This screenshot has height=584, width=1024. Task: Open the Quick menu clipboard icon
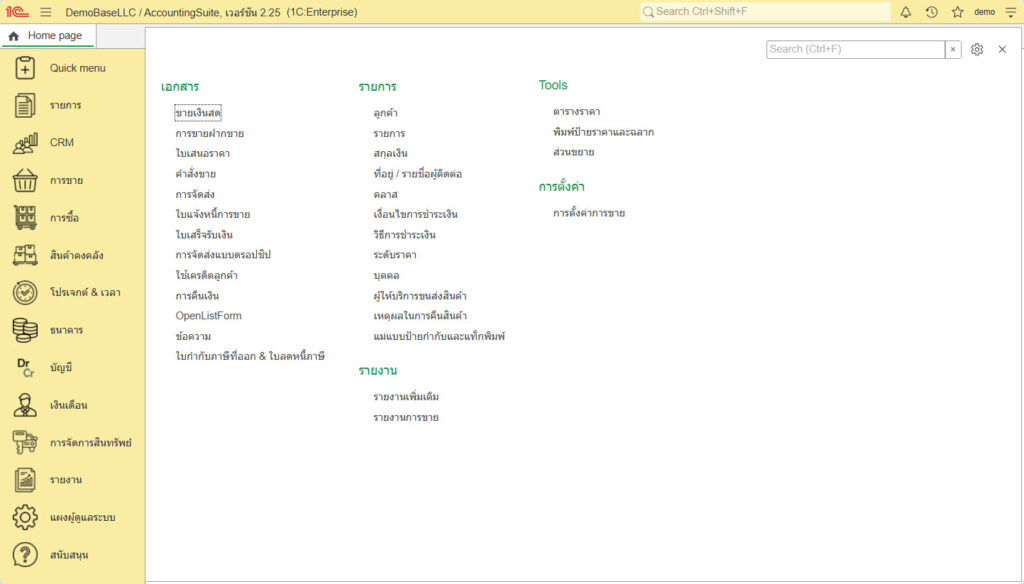click(25, 68)
